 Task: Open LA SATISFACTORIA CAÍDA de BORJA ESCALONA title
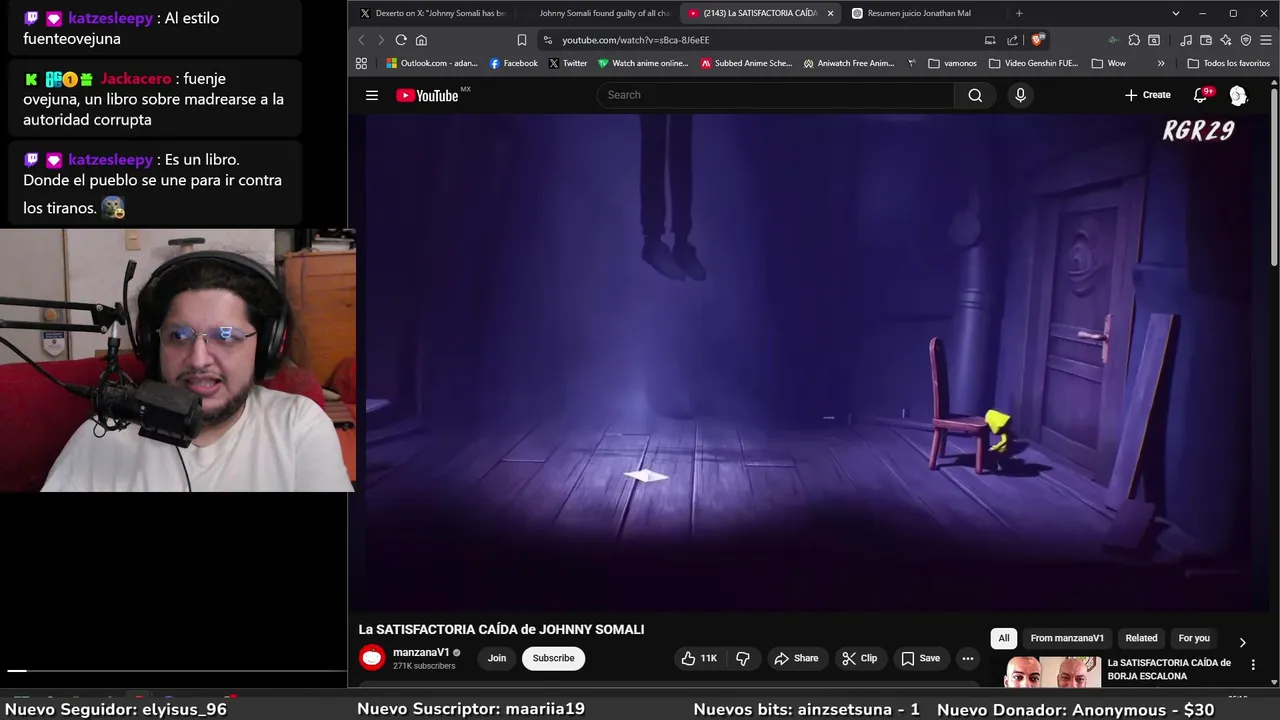coord(1169,669)
